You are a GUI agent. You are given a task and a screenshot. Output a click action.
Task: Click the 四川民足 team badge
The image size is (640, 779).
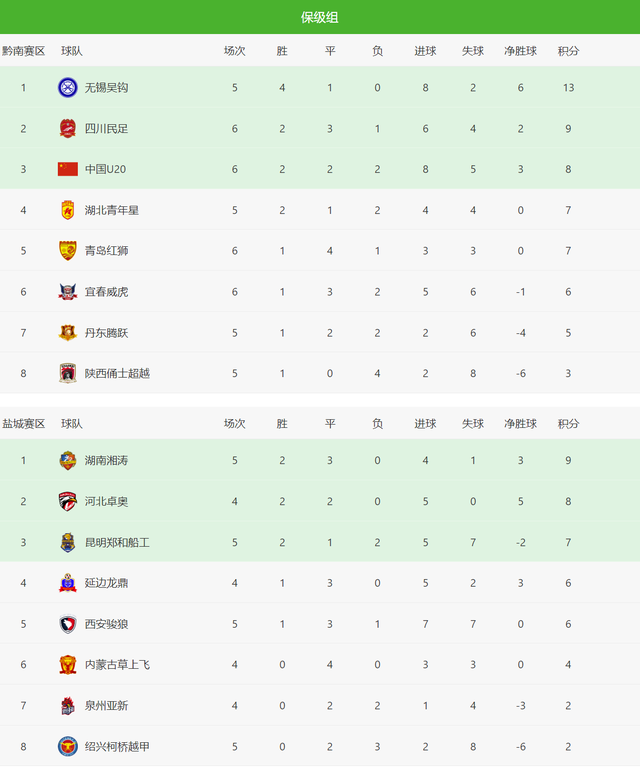(x=68, y=129)
